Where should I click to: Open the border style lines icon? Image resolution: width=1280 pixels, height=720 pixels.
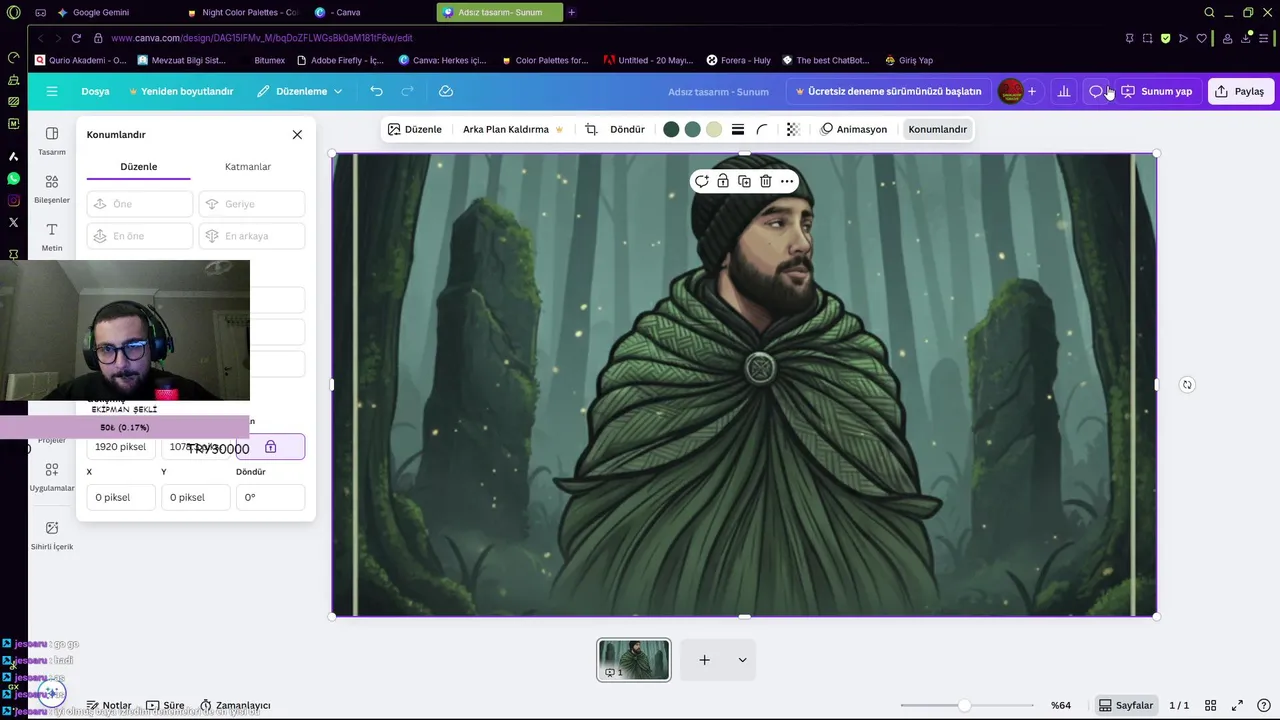pos(738,129)
